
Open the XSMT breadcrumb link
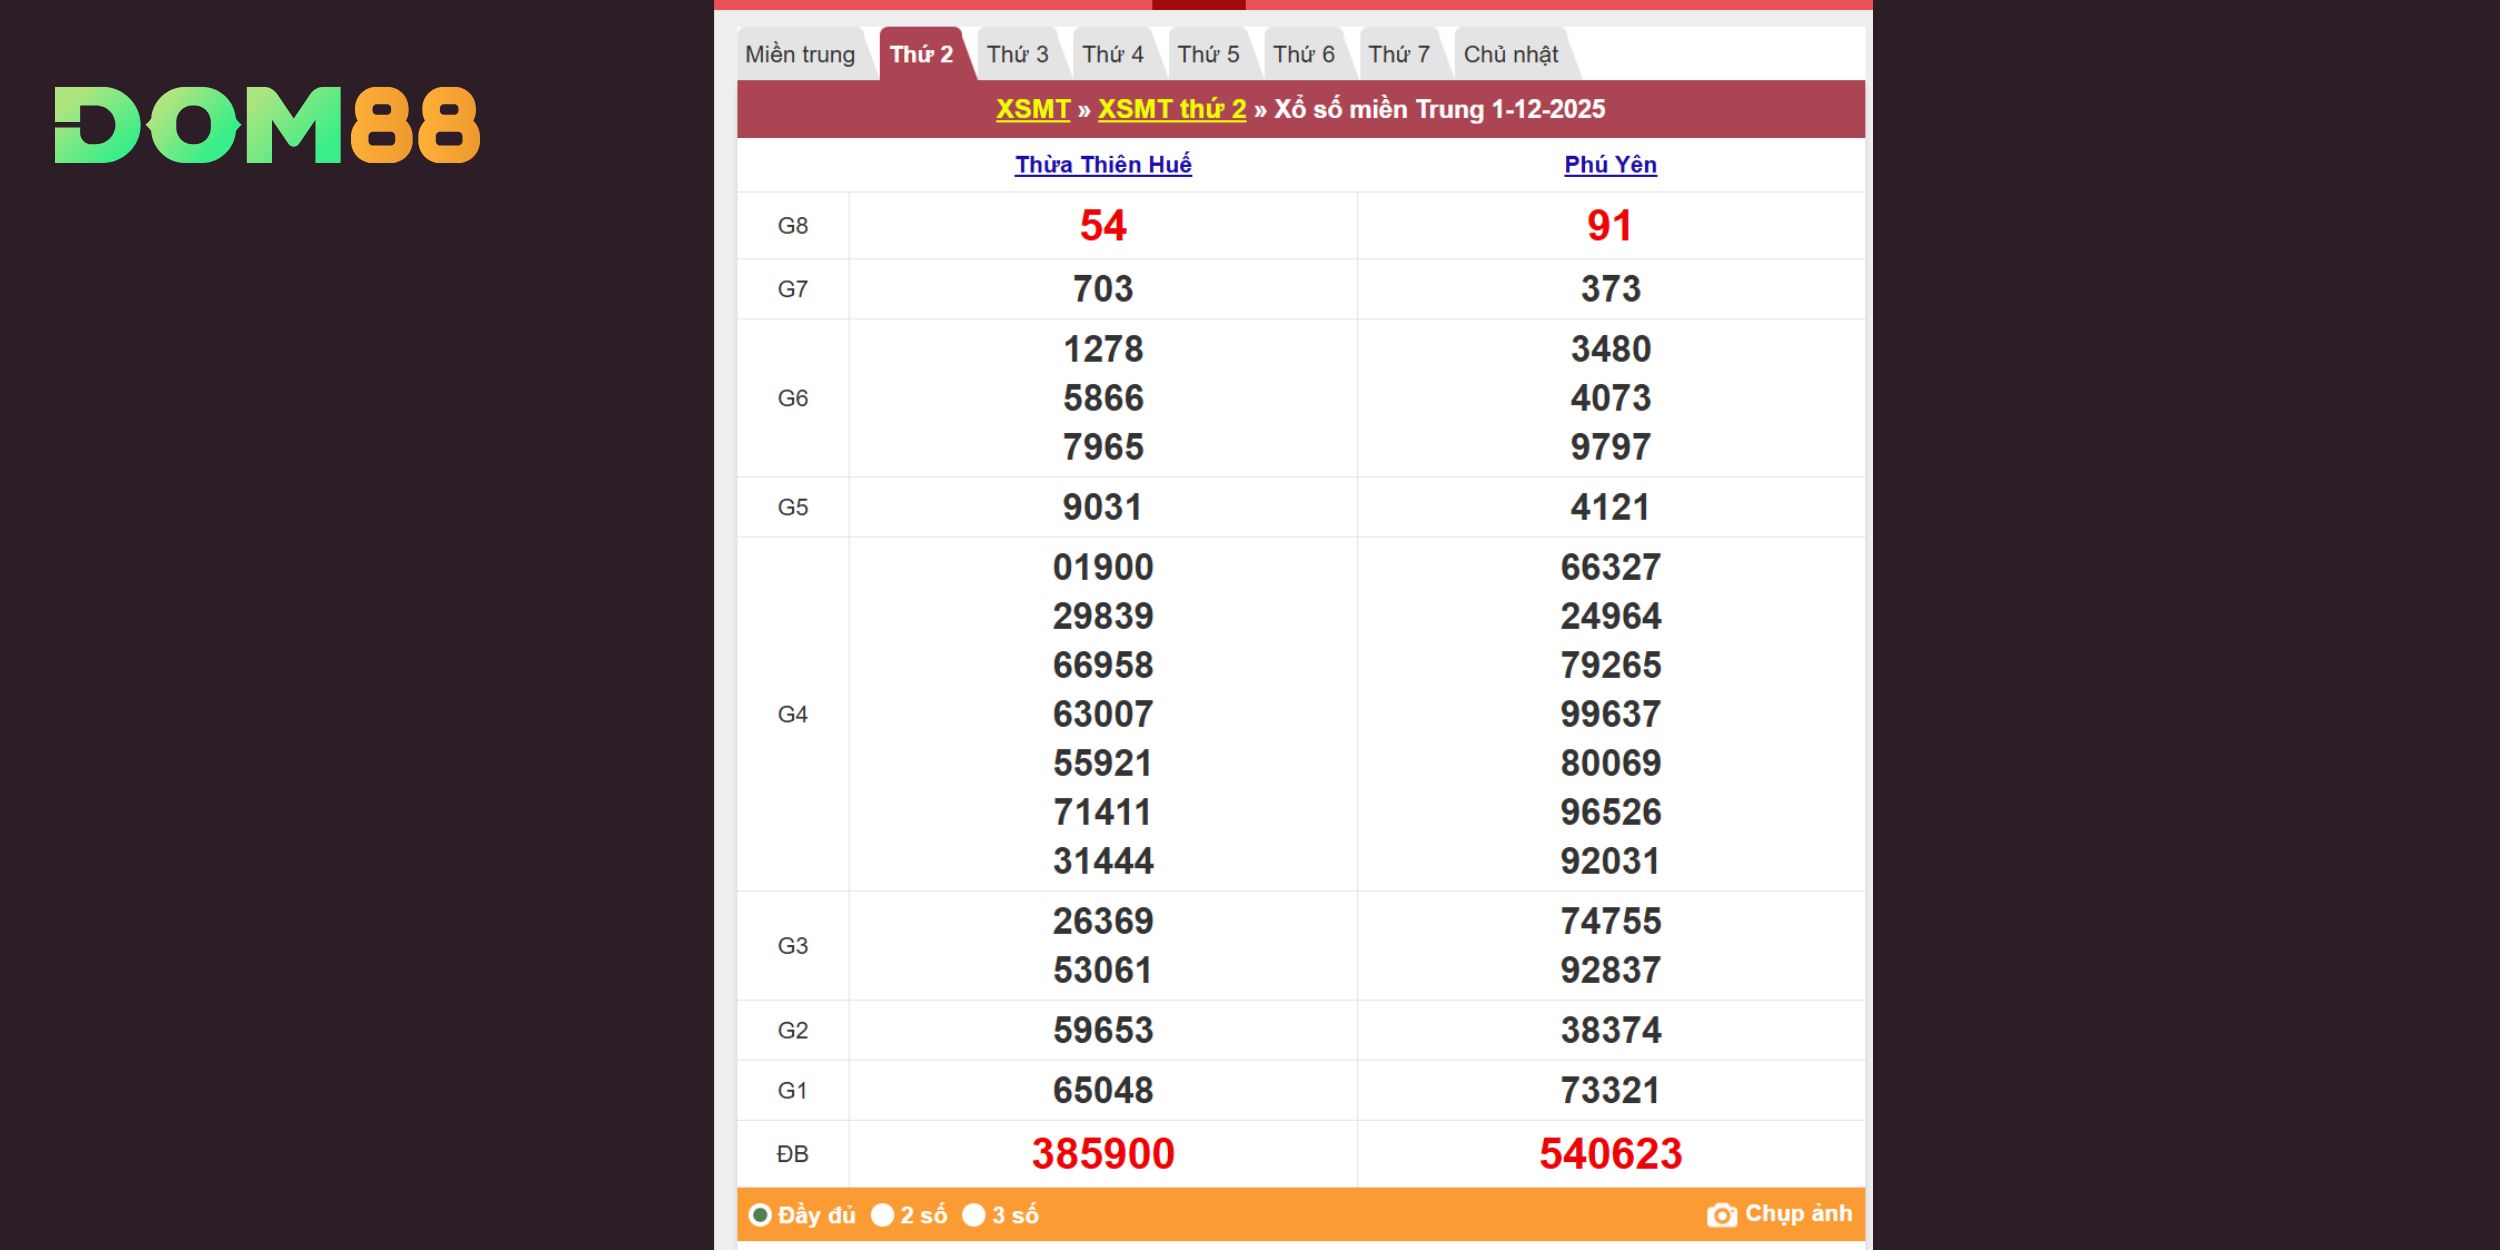(x=1032, y=109)
